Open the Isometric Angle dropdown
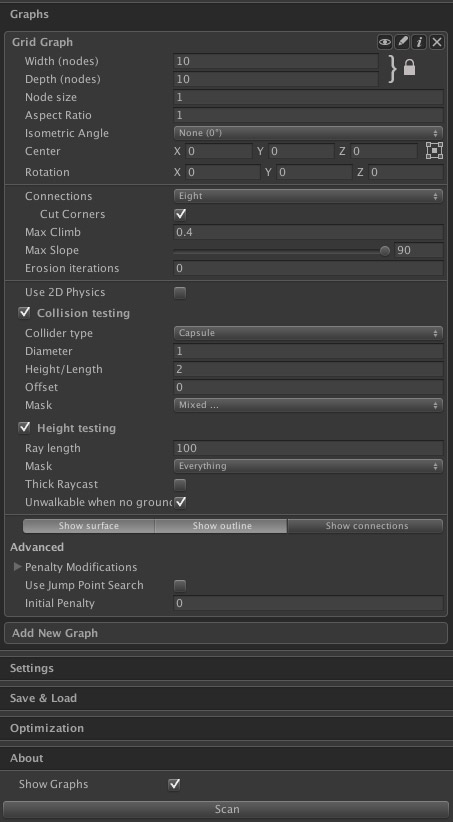The width and height of the screenshot is (453, 822). point(308,133)
